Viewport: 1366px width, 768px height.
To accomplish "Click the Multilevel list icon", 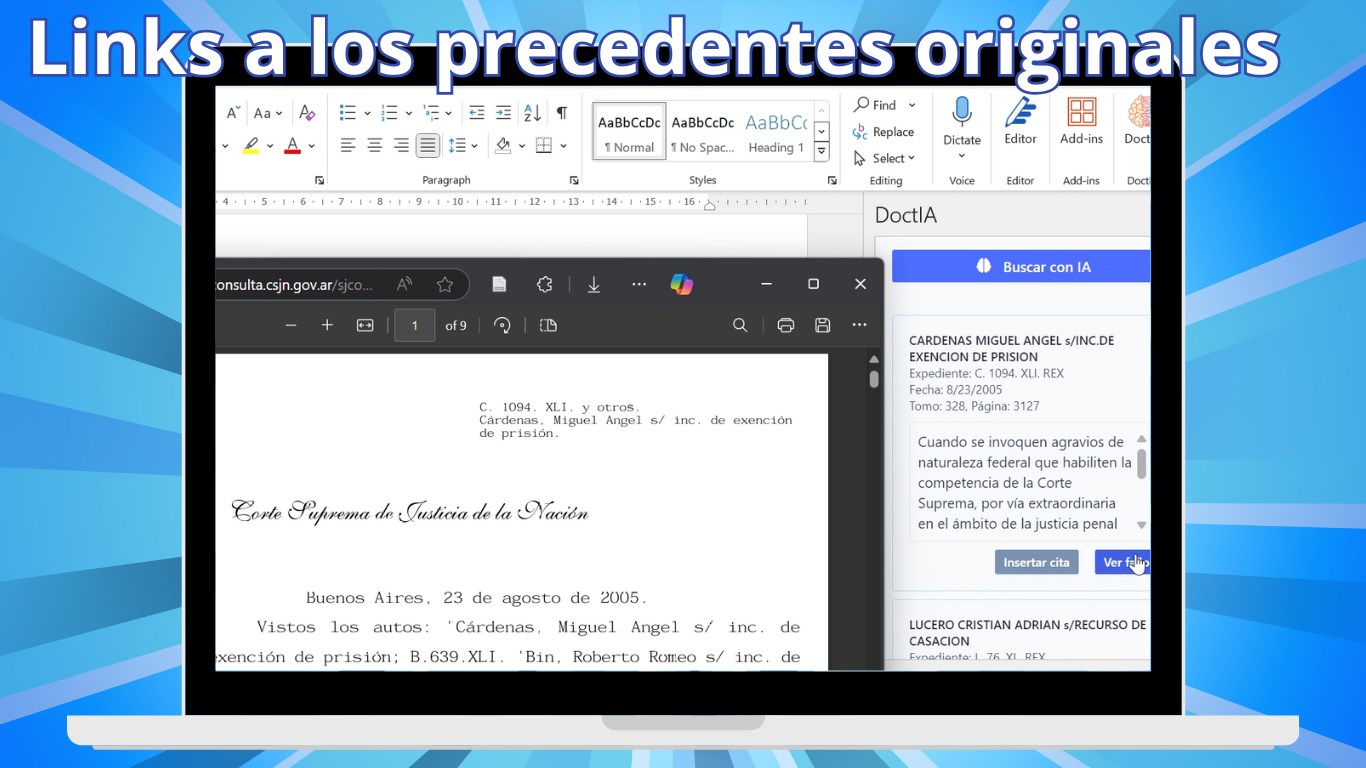I will [431, 113].
